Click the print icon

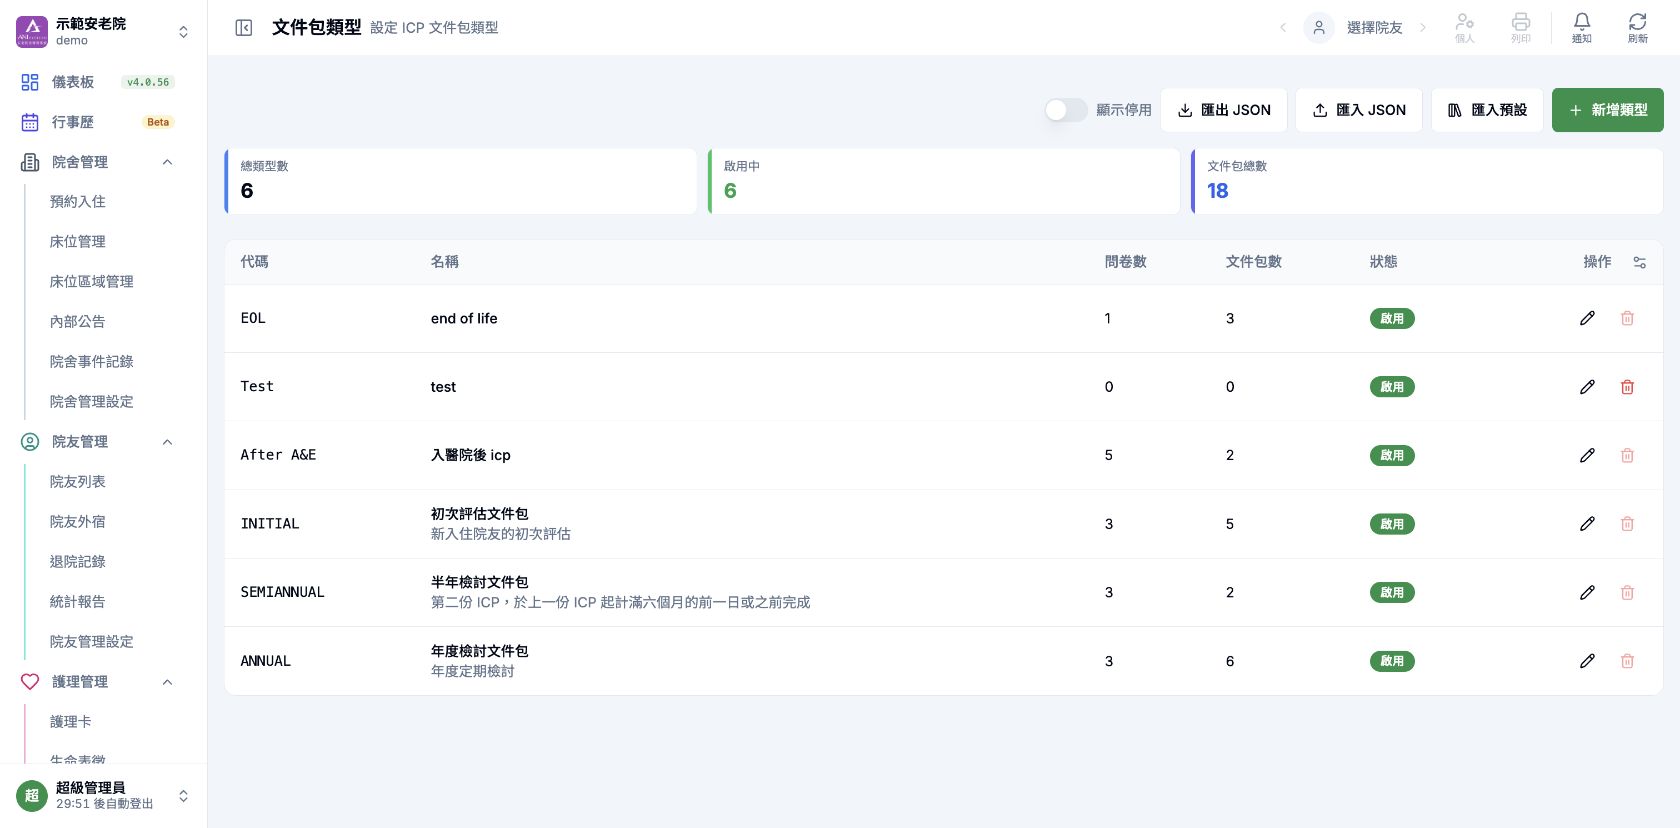coord(1521,28)
